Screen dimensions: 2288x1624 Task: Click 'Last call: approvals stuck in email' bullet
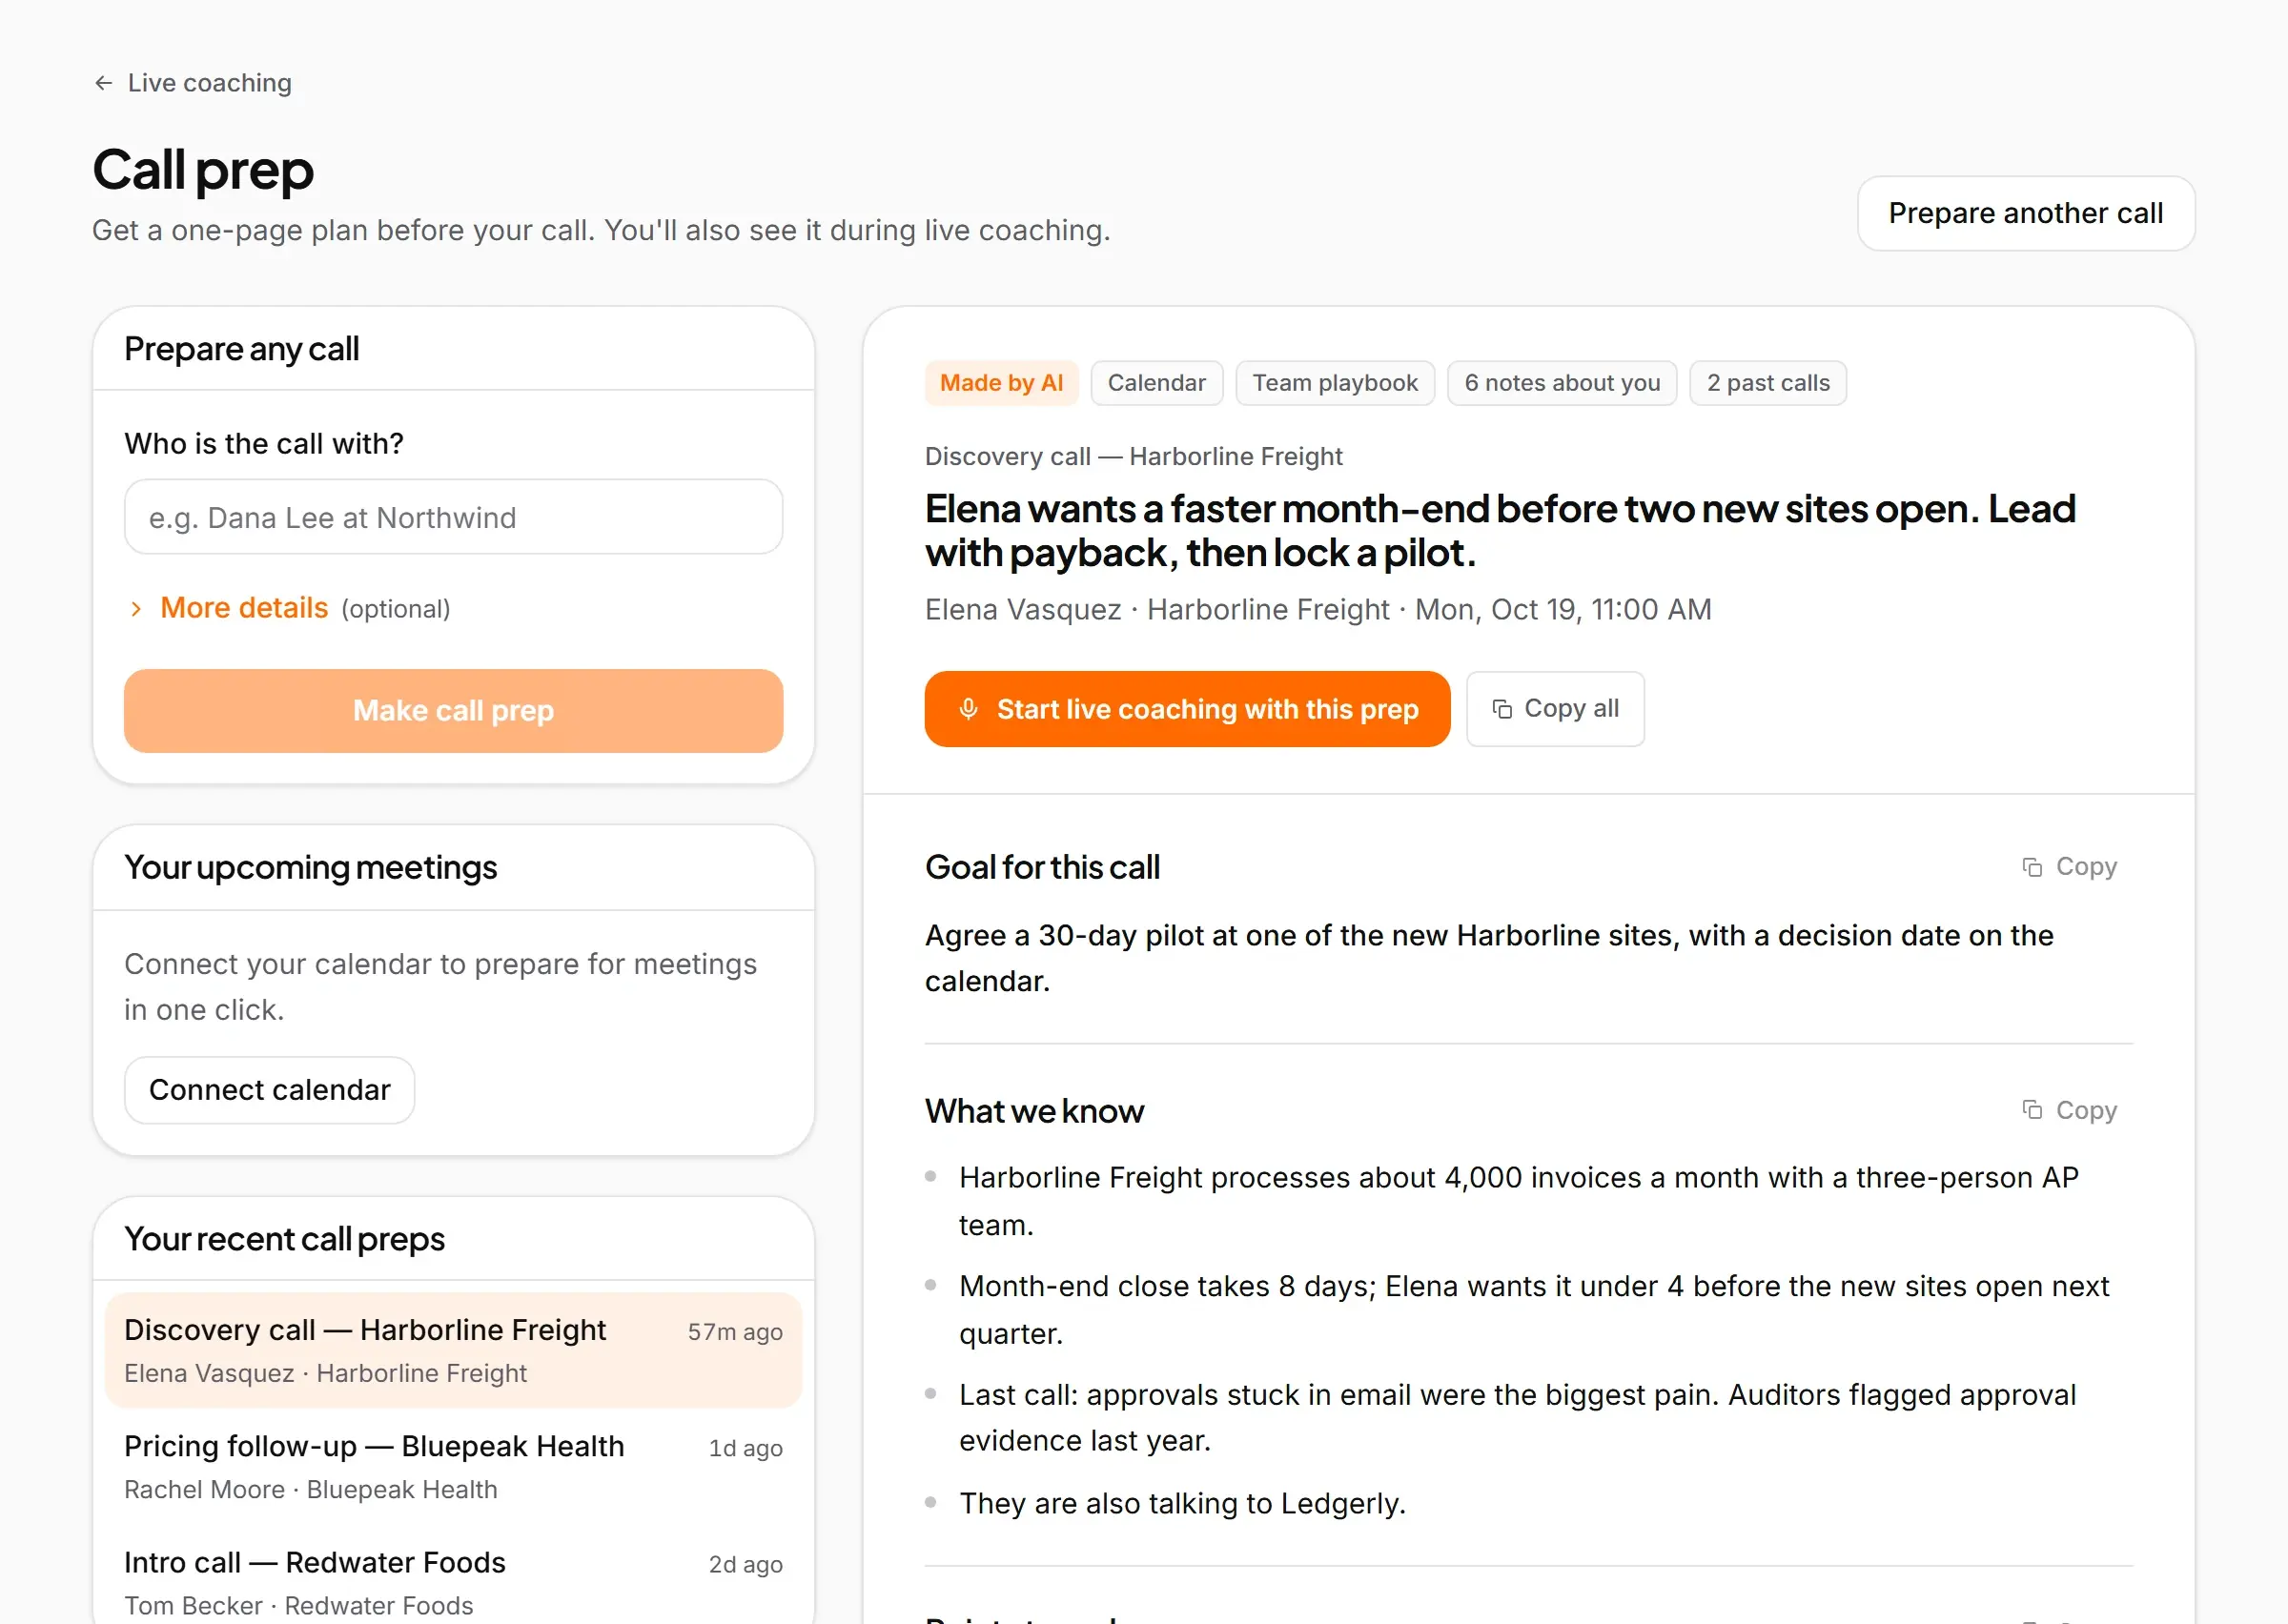pos(1518,1417)
